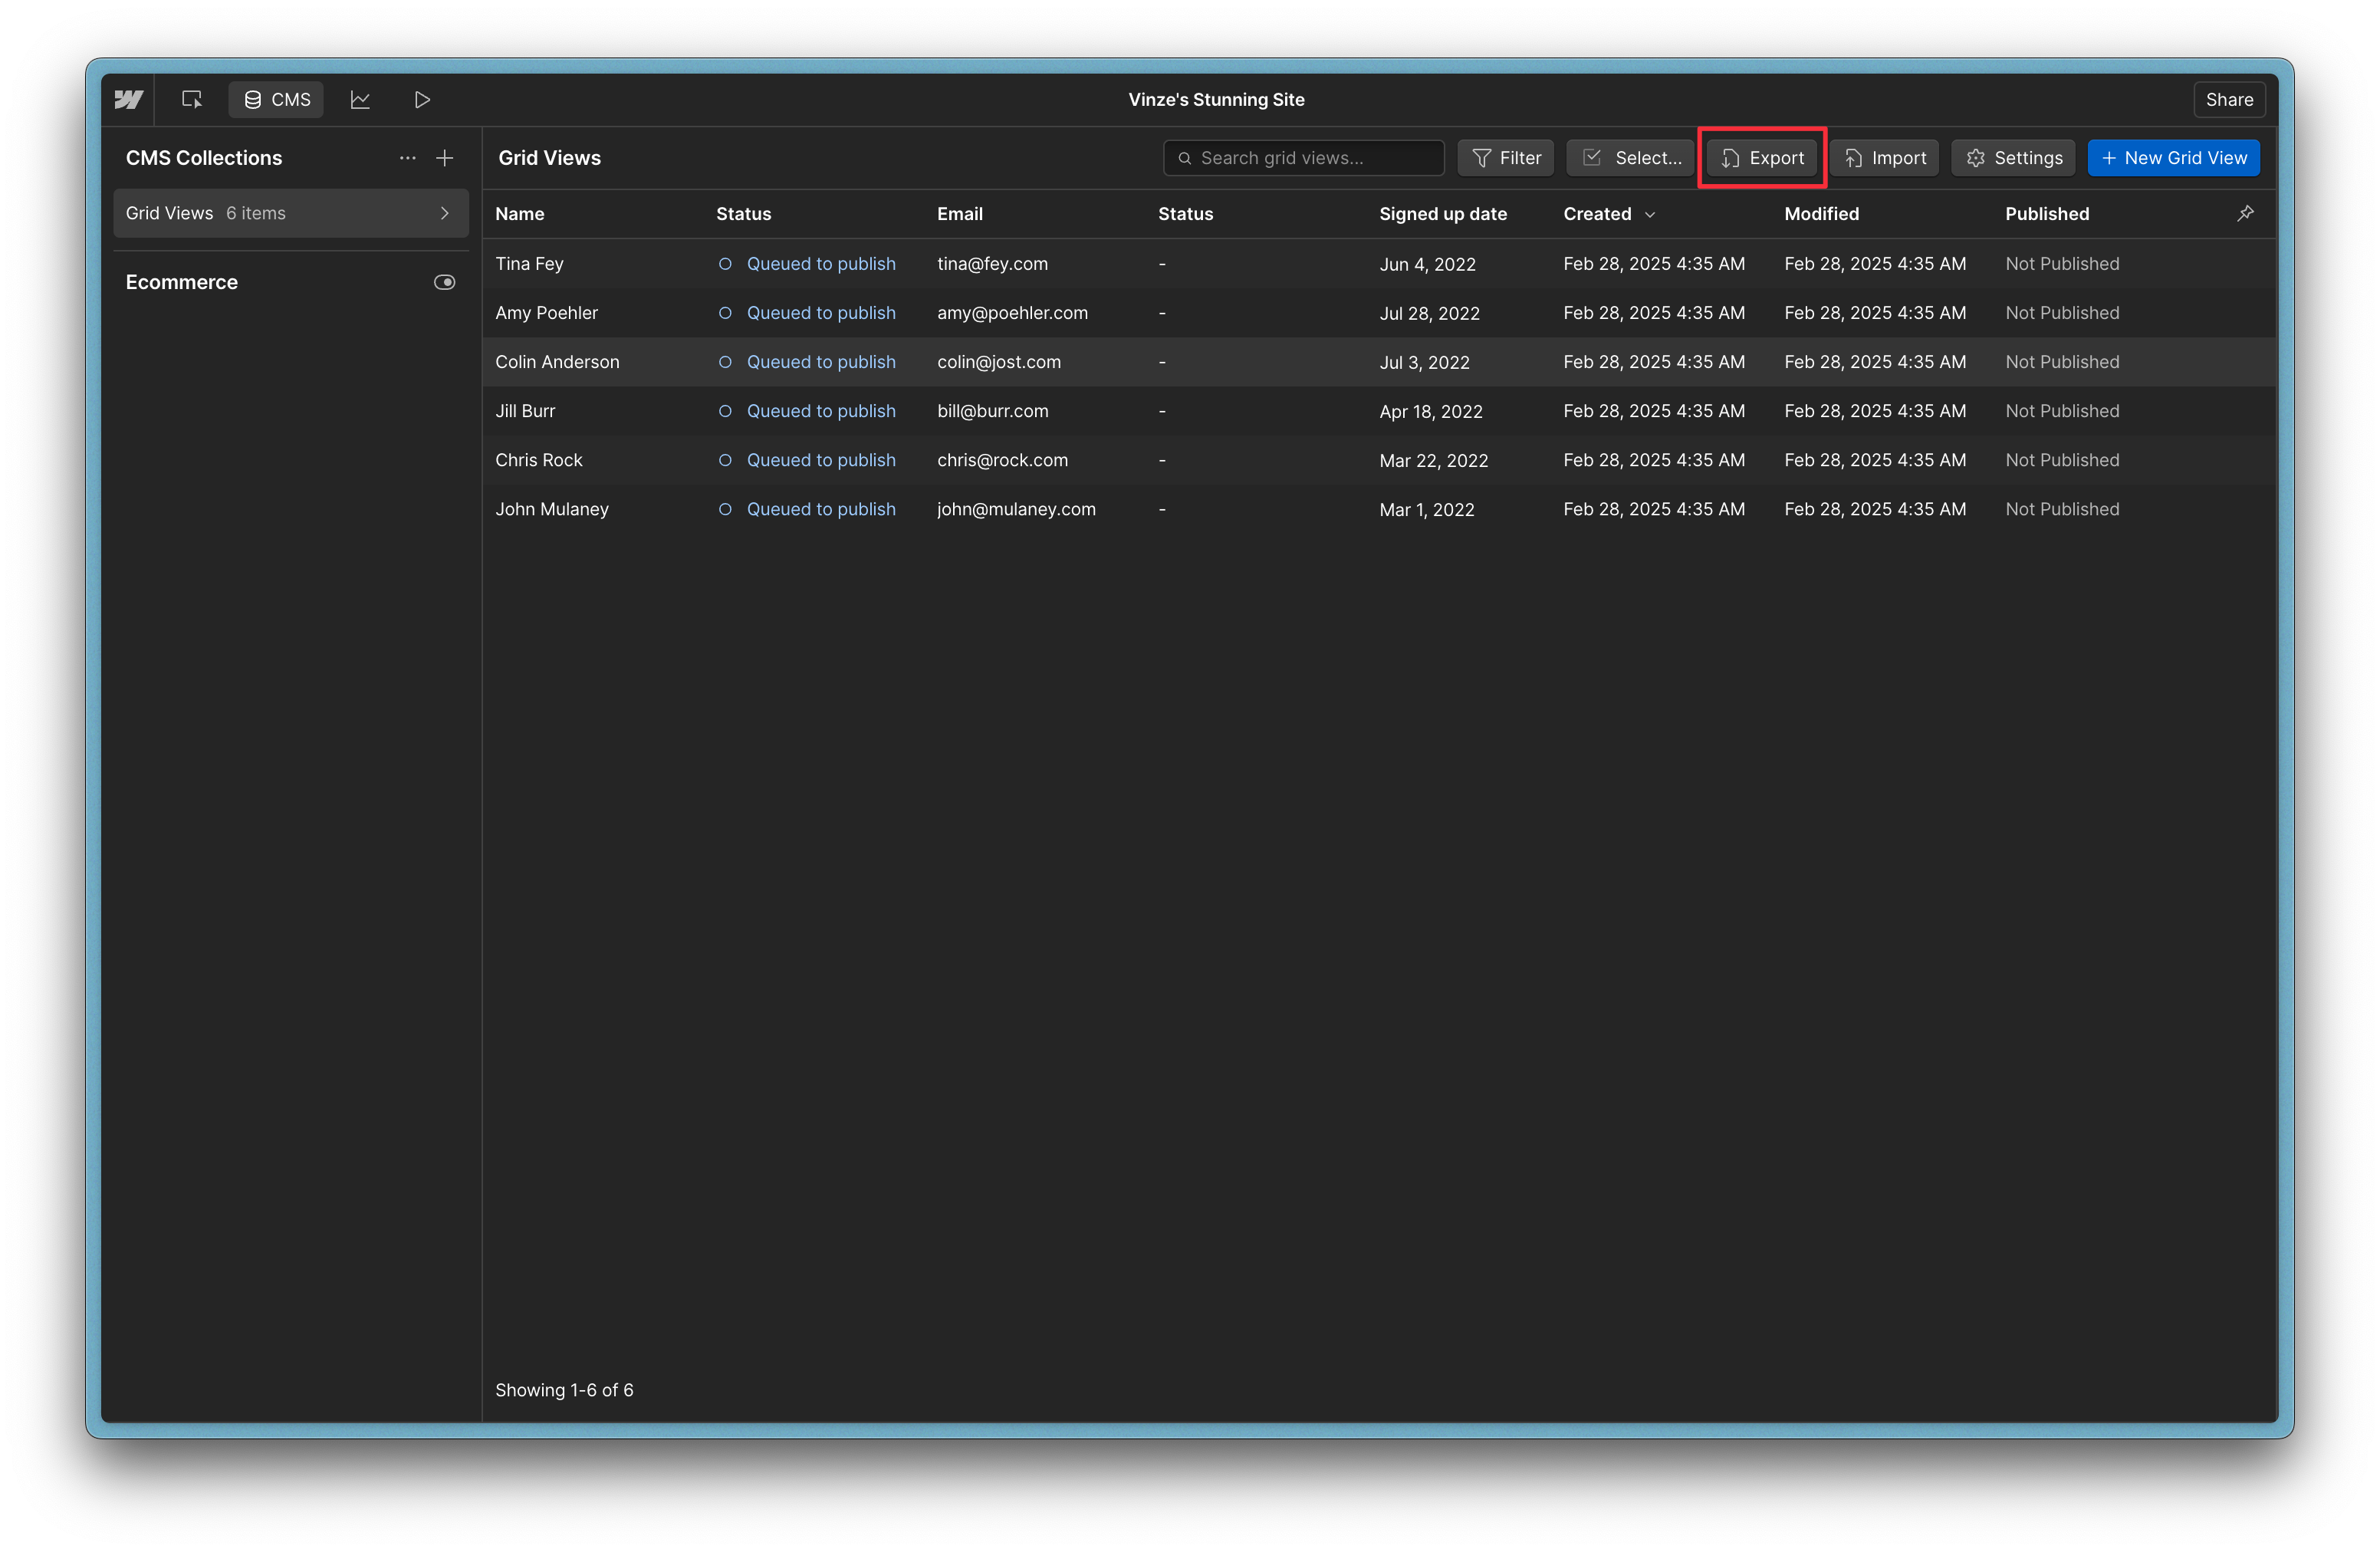Toggle the Ecommerce visibility eye
2380x1552 pixels.
(444, 282)
